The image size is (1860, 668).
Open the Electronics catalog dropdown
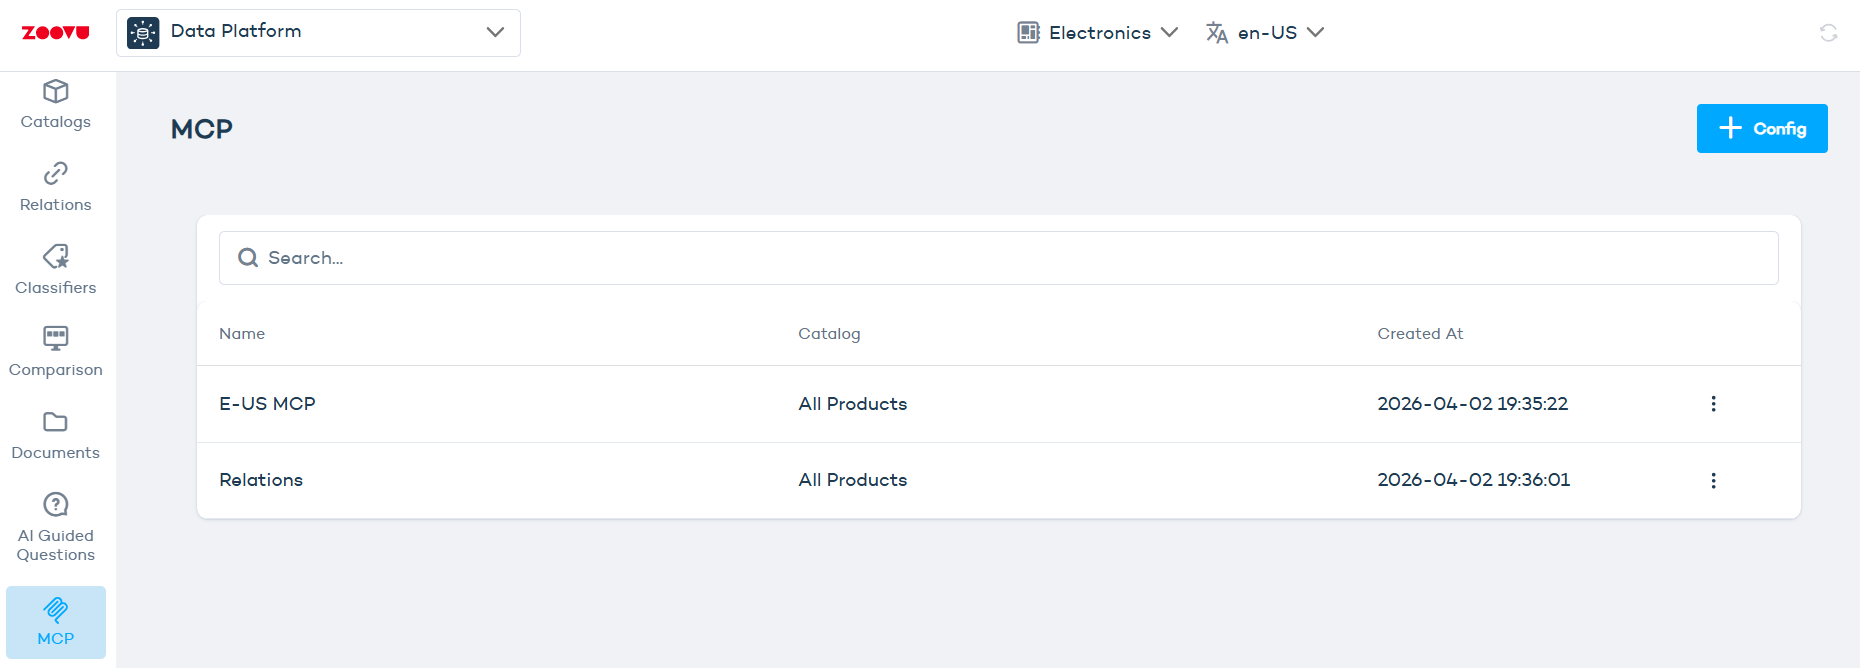pyautogui.click(x=1098, y=33)
